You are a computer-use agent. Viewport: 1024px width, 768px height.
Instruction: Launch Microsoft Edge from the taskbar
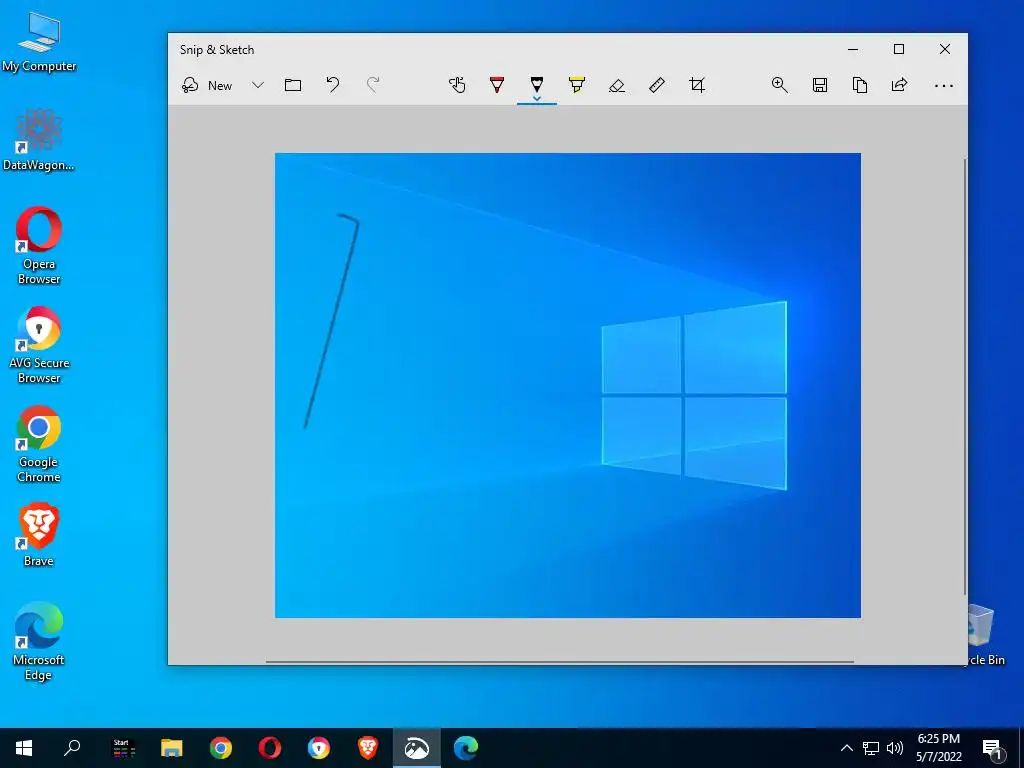pos(466,748)
